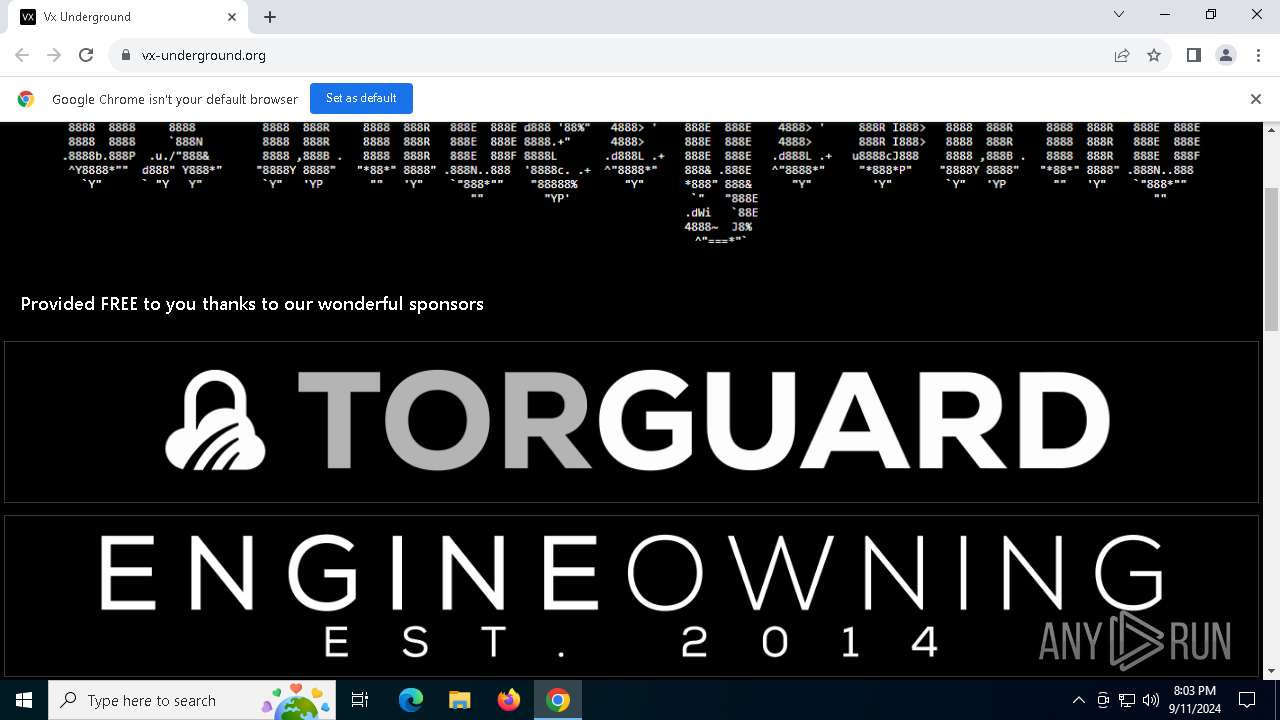Screen dimensions: 1280x720
Task: View site information lock icon
Action: coord(125,55)
